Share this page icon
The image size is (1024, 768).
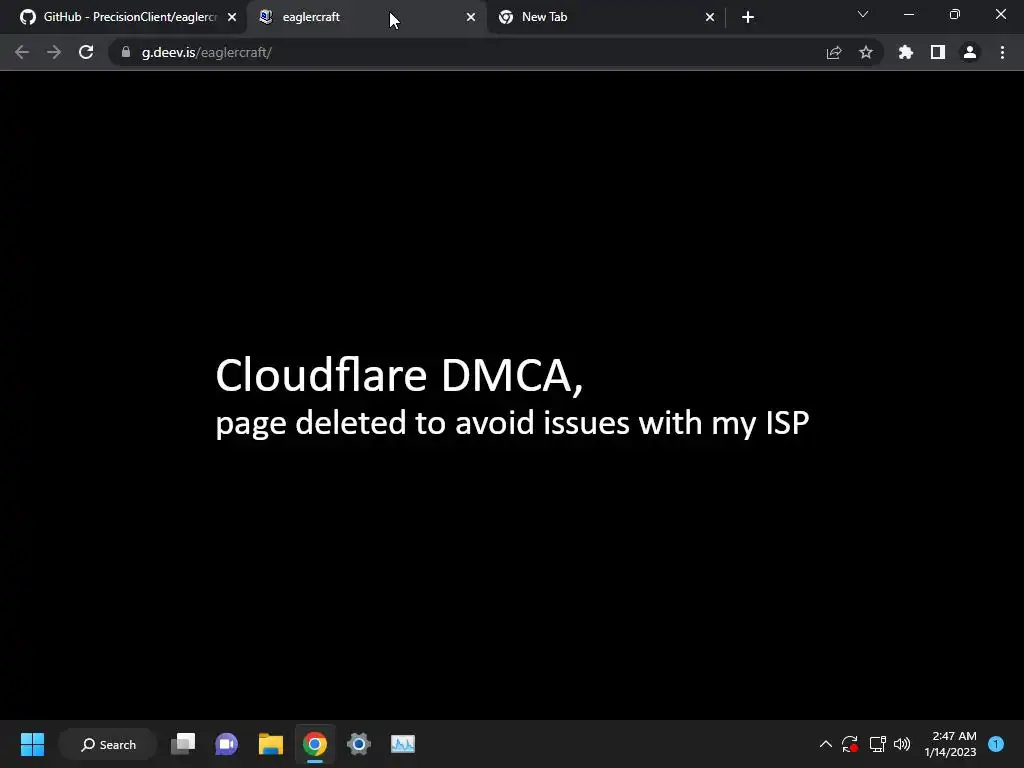pos(834,52)
